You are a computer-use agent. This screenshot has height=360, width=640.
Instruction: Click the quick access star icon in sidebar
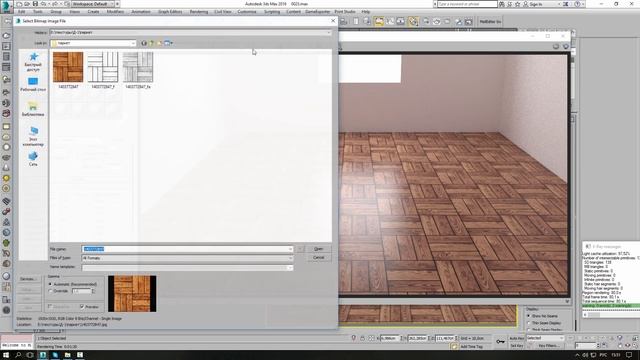(33, 57)
